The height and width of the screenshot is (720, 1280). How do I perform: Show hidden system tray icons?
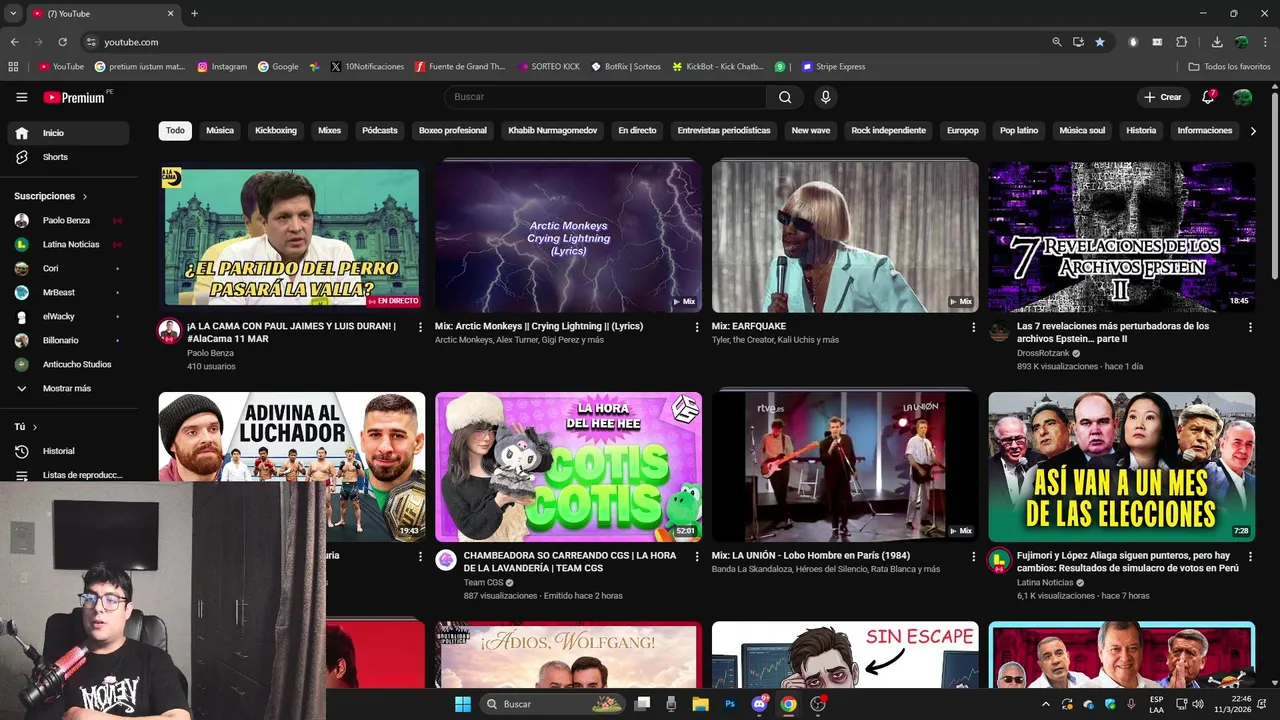(1046, 704)
